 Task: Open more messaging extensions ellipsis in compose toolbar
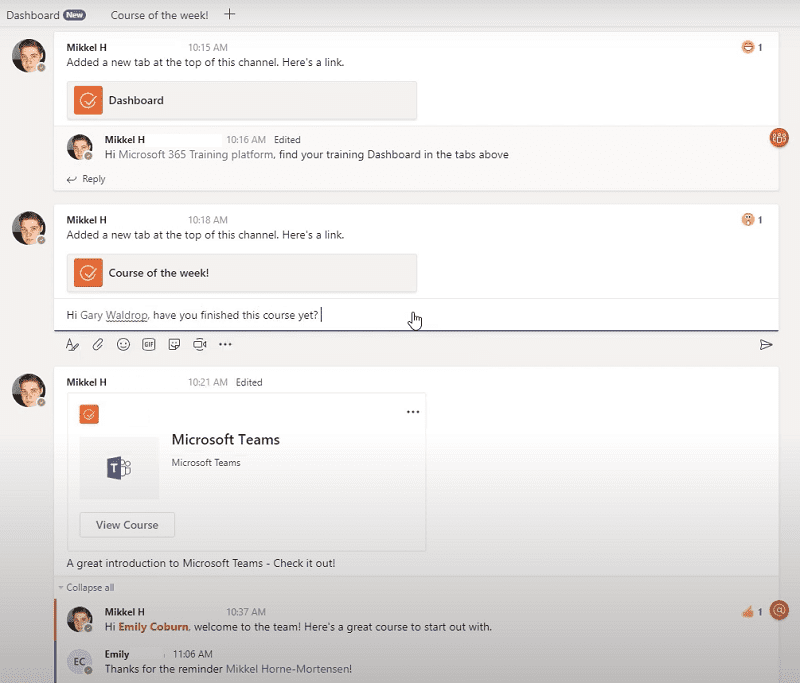click(225, 345)
